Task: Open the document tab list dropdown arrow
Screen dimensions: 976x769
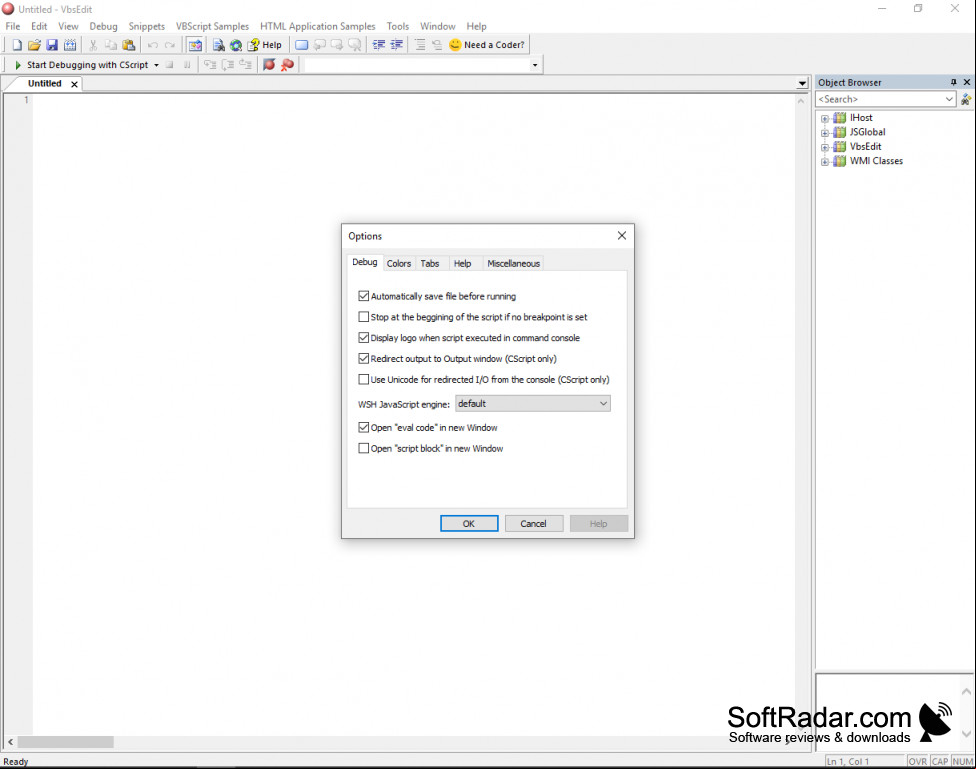Action: [802, 83]
